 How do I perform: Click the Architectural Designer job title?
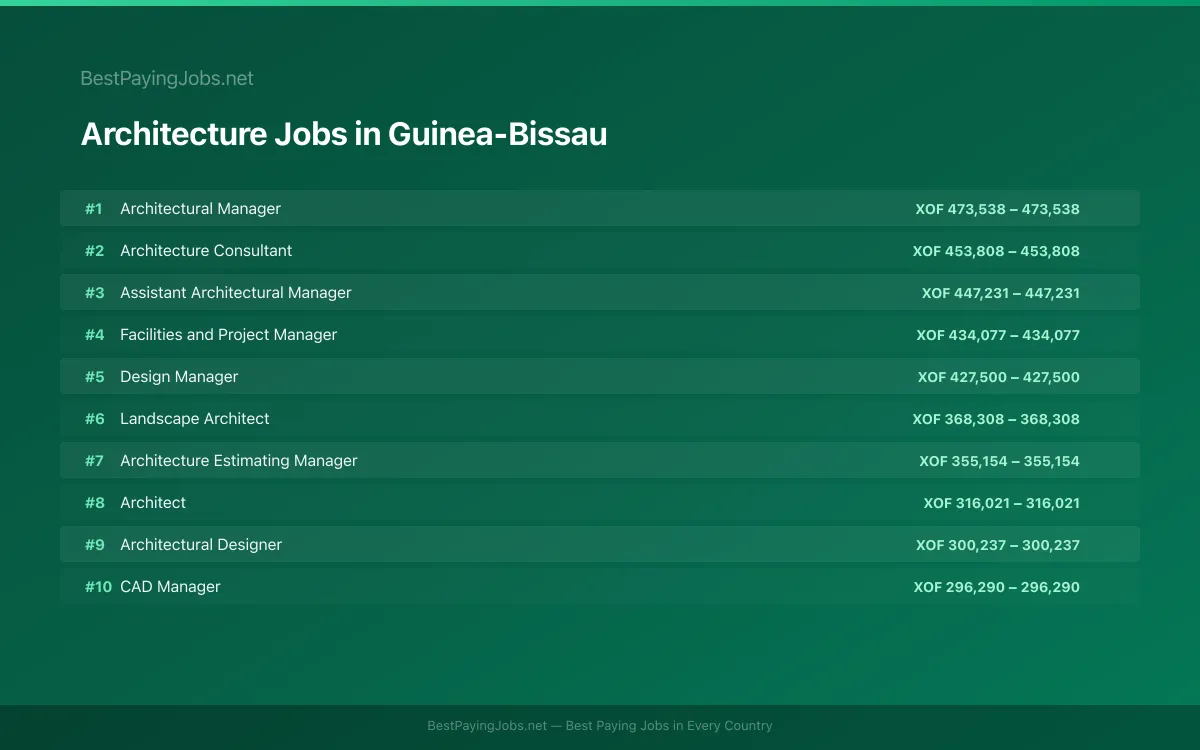point(201,544)
